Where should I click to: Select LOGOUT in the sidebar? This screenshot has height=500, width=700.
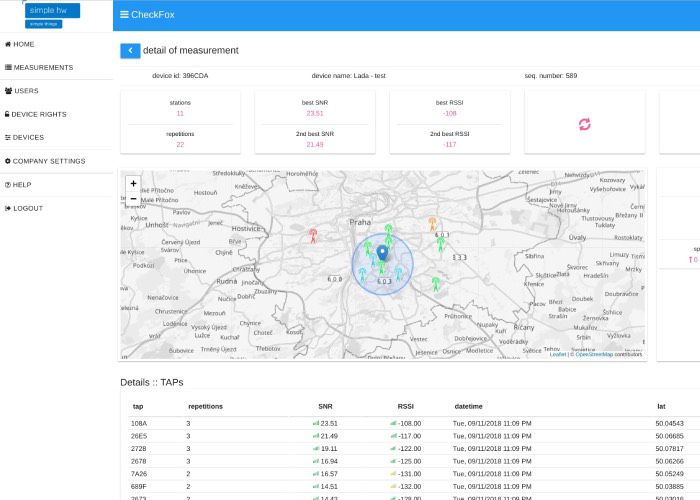click(x=24, y=208)
